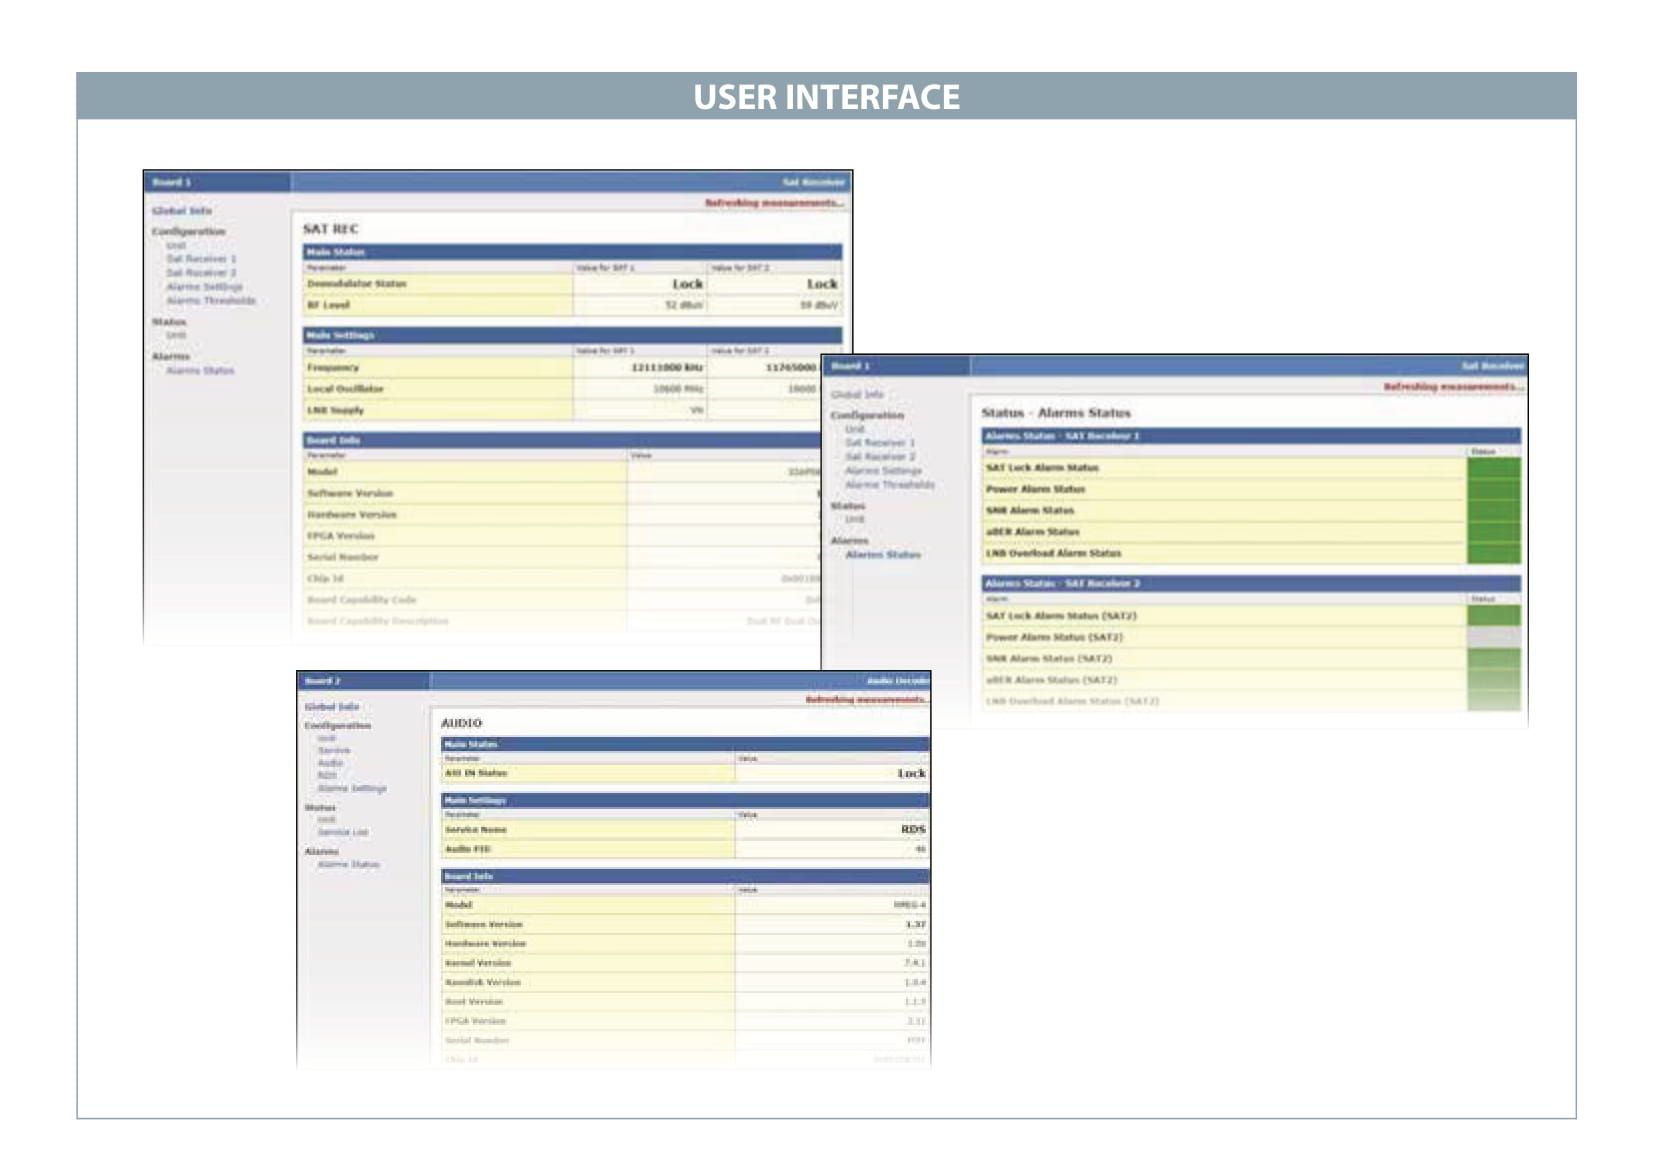Click 52 dBuV RF level value for SAT 1

click(x=684, y=305)
